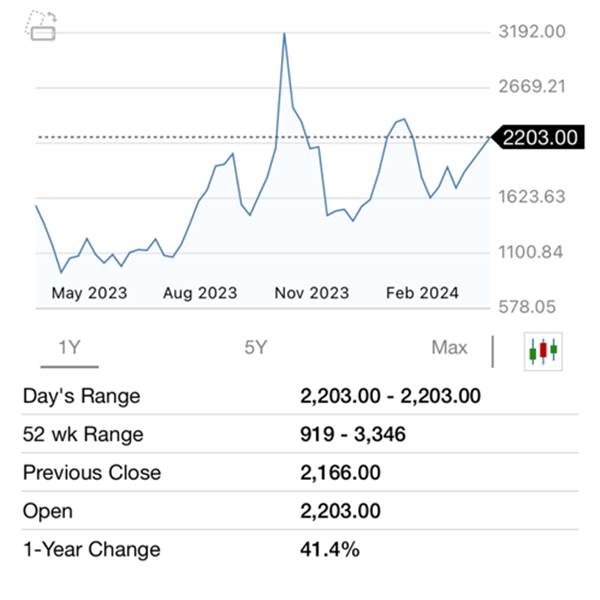
Task: Switch to the 5Y range tab
Action: click(256, 348)
